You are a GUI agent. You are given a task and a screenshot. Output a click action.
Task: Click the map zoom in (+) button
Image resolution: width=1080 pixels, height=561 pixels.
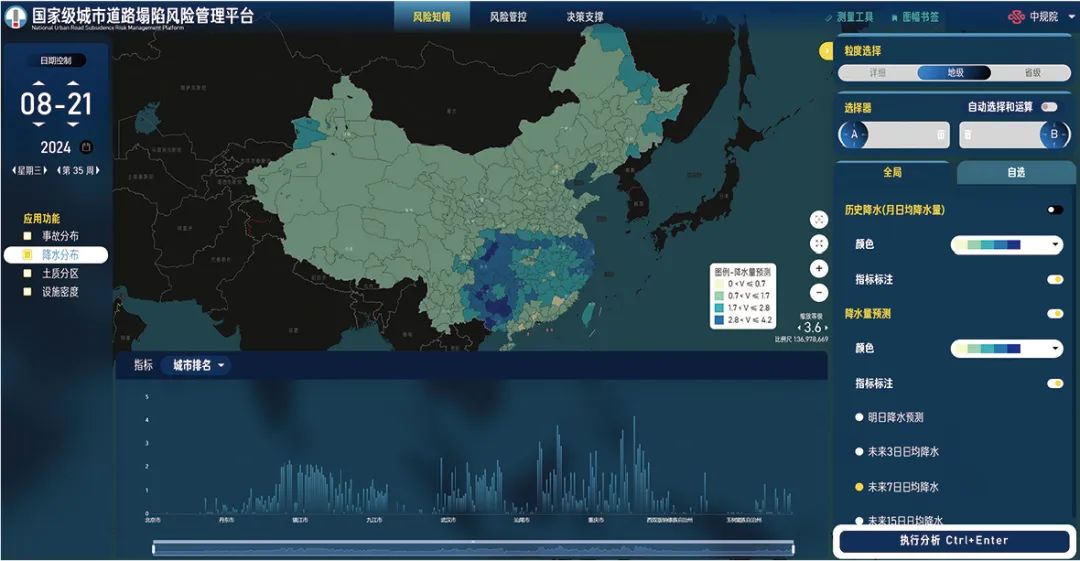[x=819, y=268]
